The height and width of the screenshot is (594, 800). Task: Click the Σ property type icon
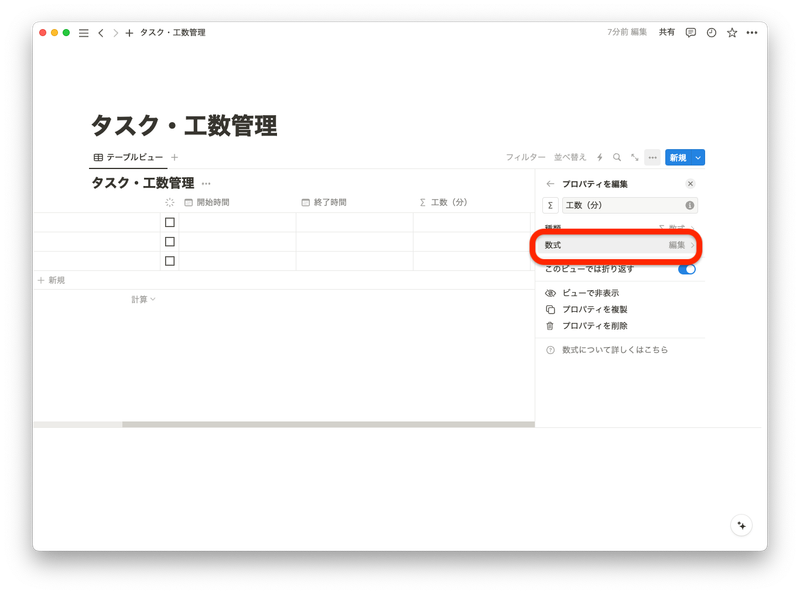(x=549, y=206)
